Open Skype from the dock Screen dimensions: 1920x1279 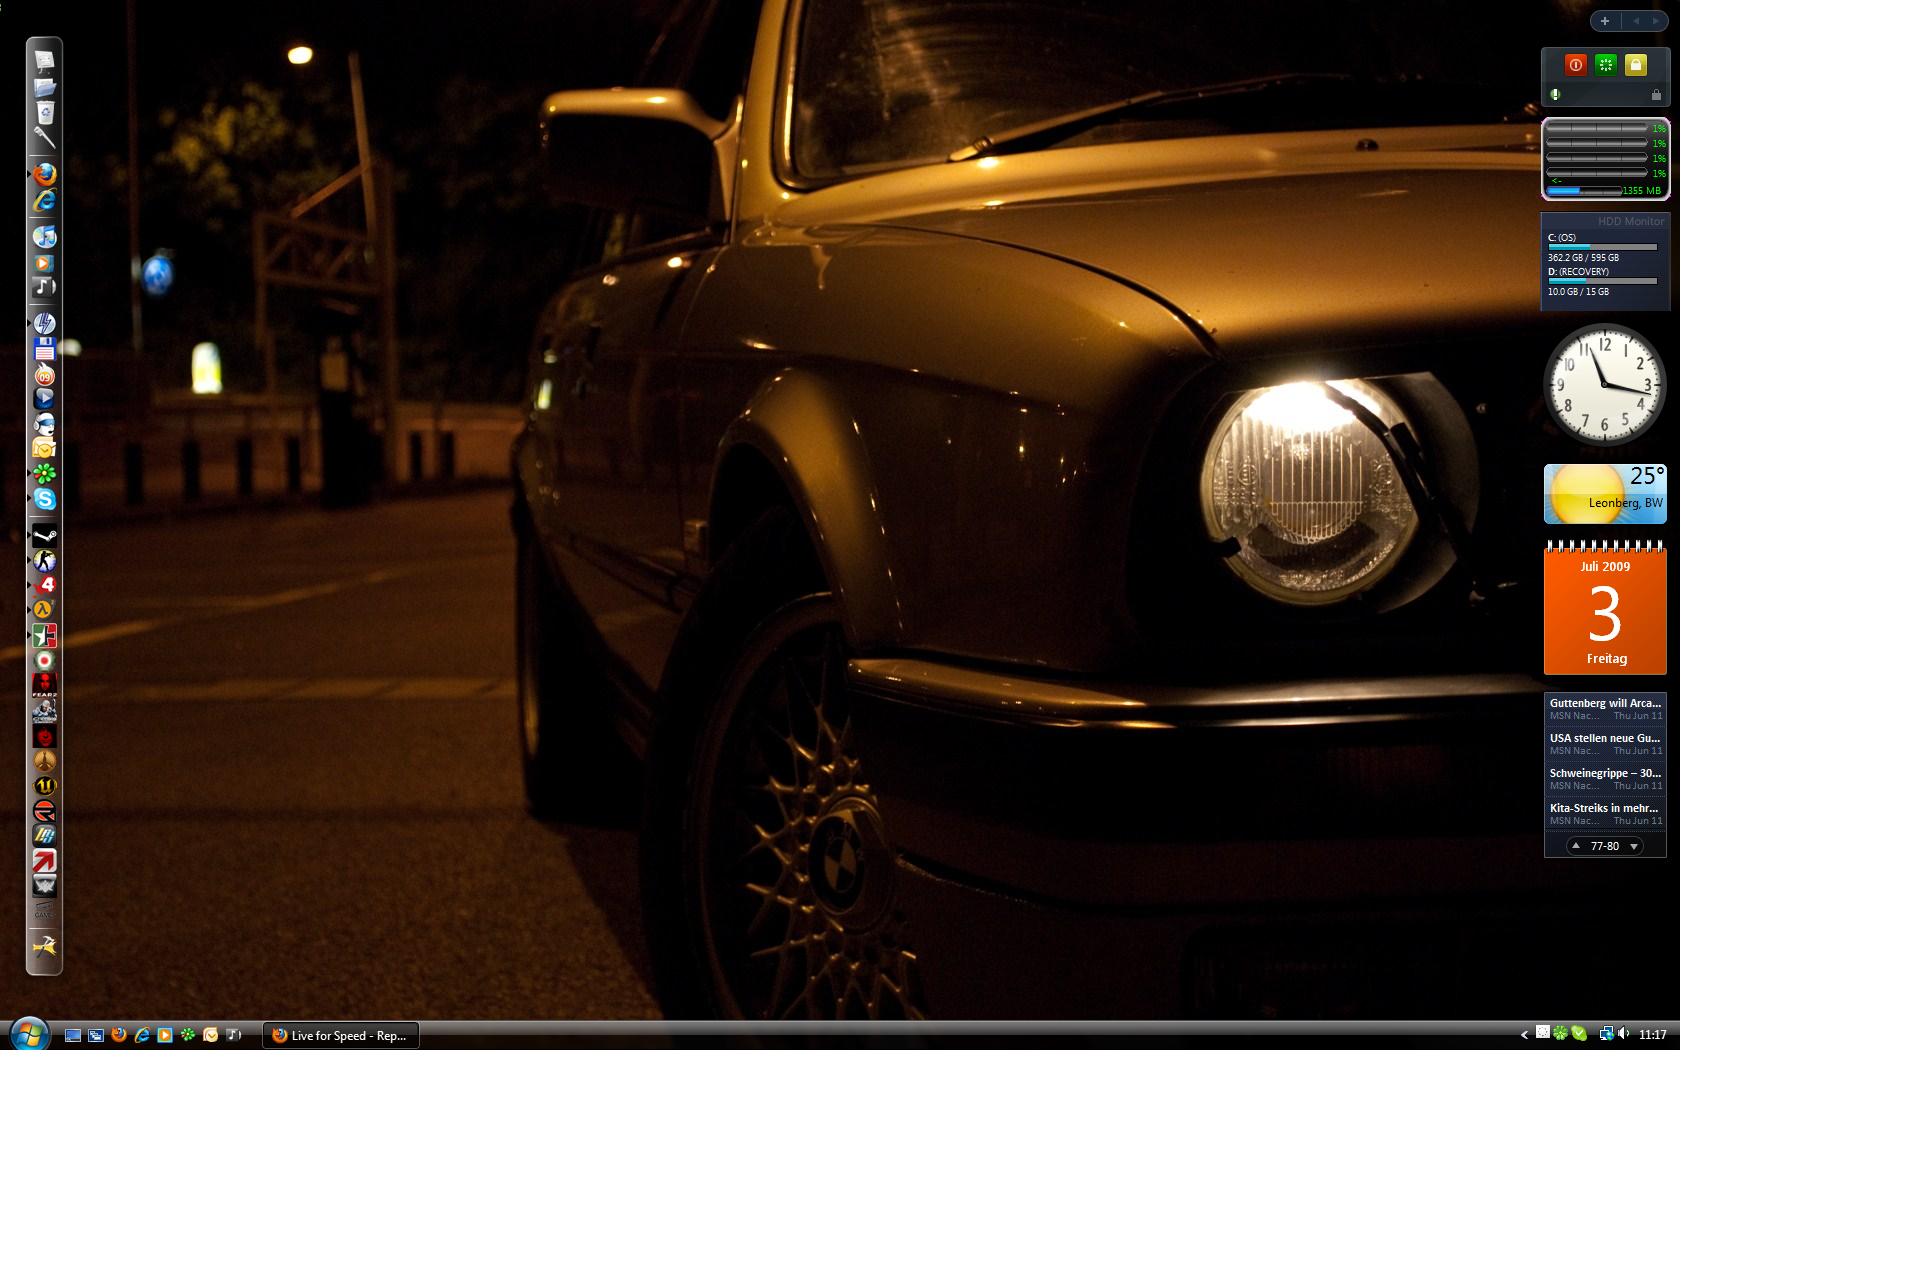[44, 499]
